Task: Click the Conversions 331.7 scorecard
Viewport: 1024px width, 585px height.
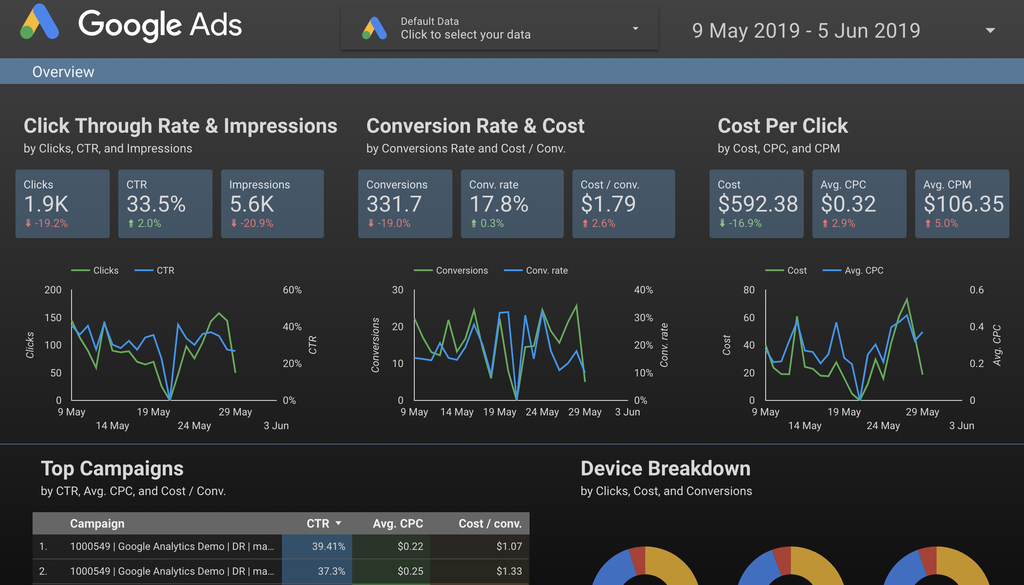Action: click(406, 204)
